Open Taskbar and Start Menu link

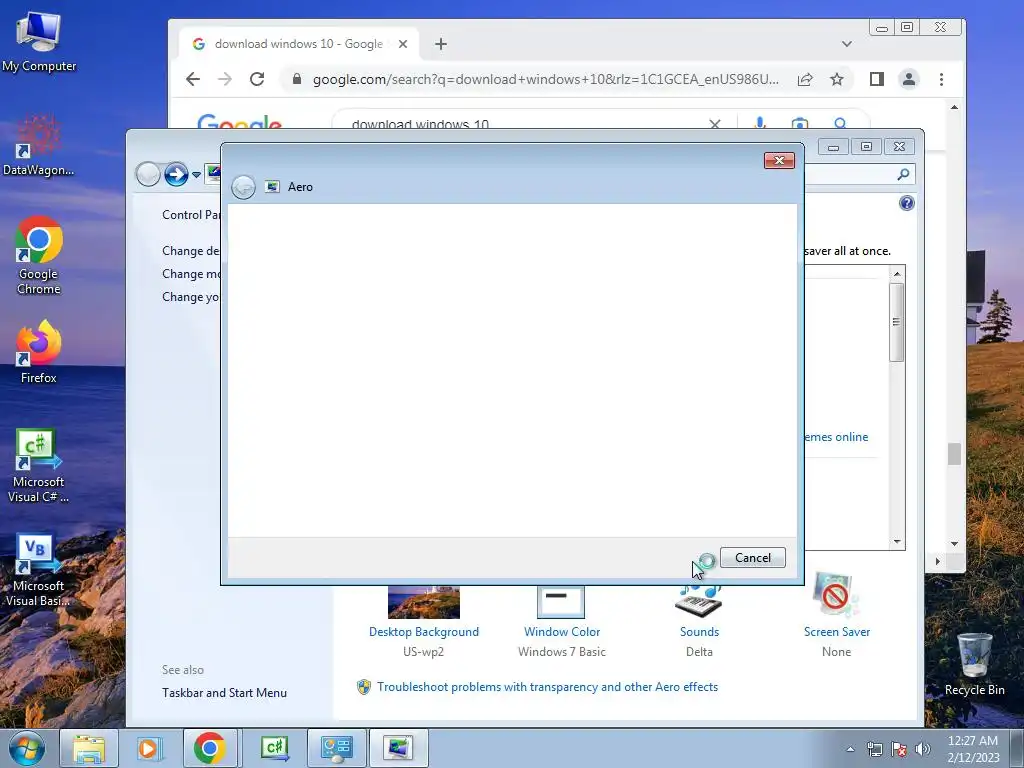[x=224, y=693]
